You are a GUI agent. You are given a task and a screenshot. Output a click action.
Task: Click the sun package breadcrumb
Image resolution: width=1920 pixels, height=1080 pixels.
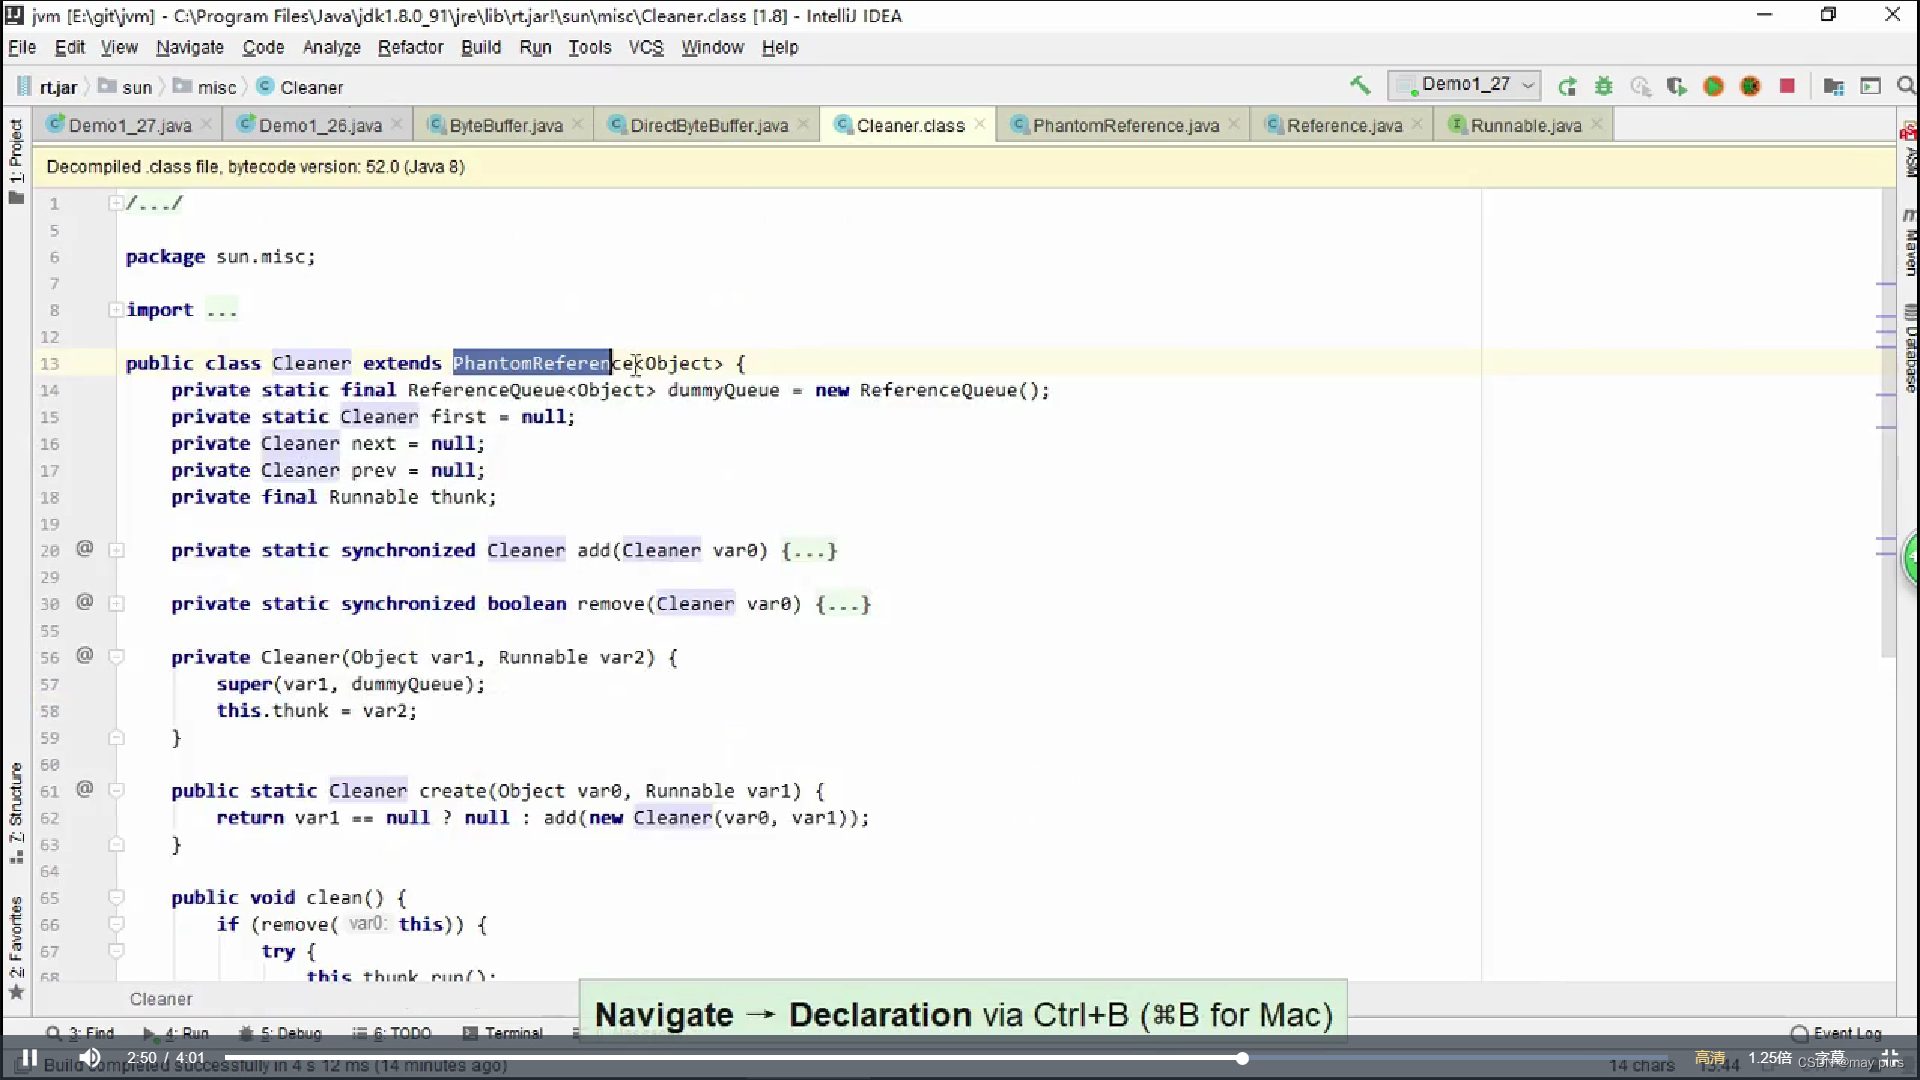[126, 87]
